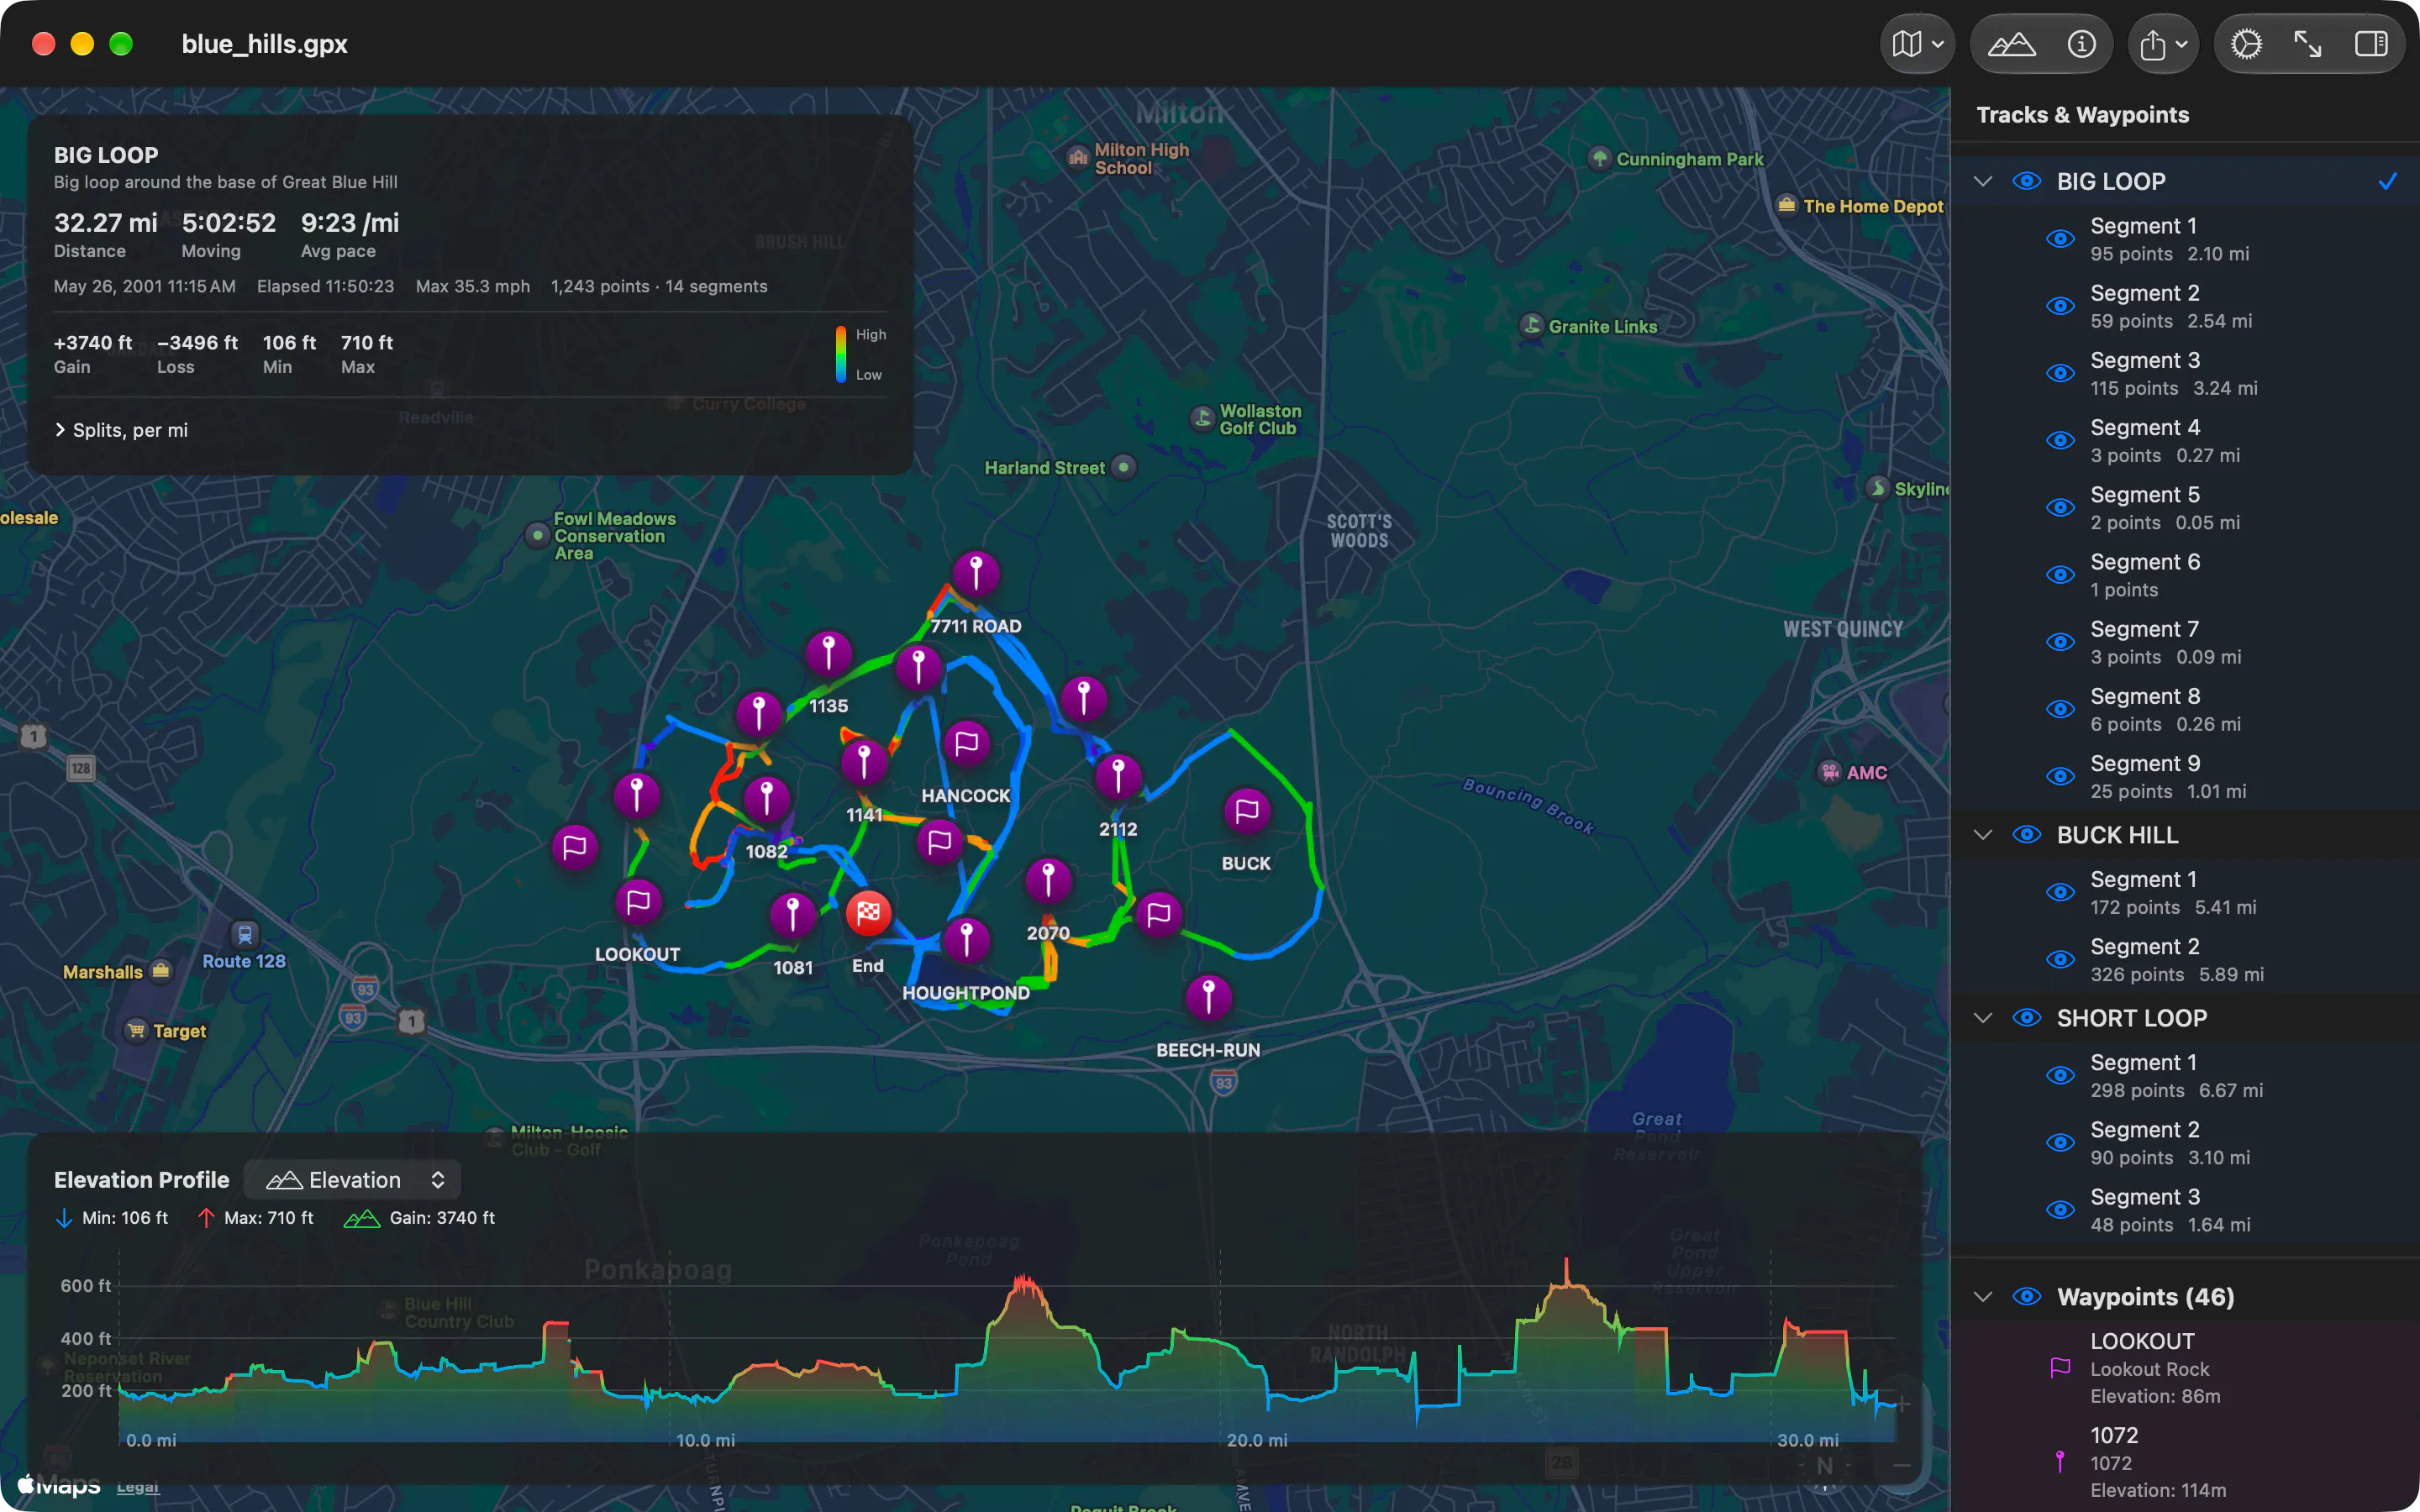Select the HANCOCK flag waypoint on map
2420x1512 pixels.
coord(966,744)
